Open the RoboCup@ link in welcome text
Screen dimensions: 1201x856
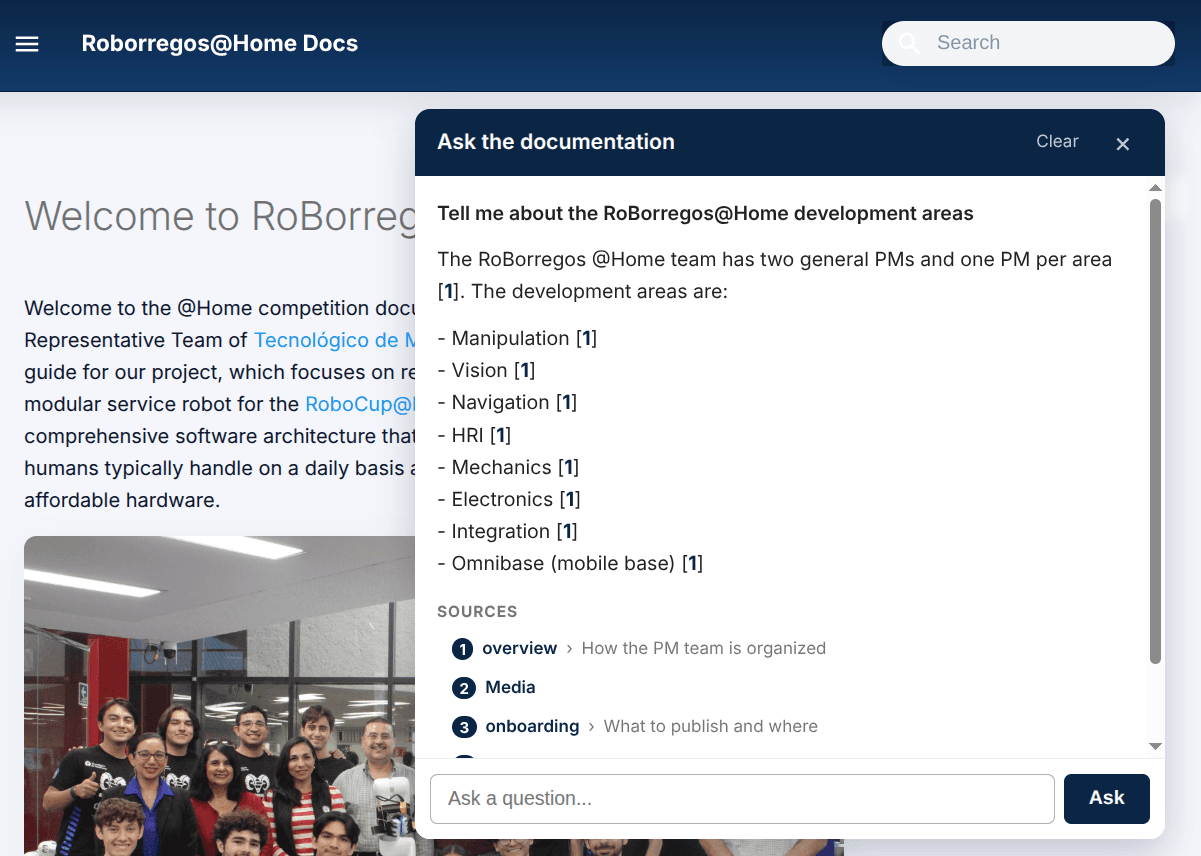click(x=360, y=404)
